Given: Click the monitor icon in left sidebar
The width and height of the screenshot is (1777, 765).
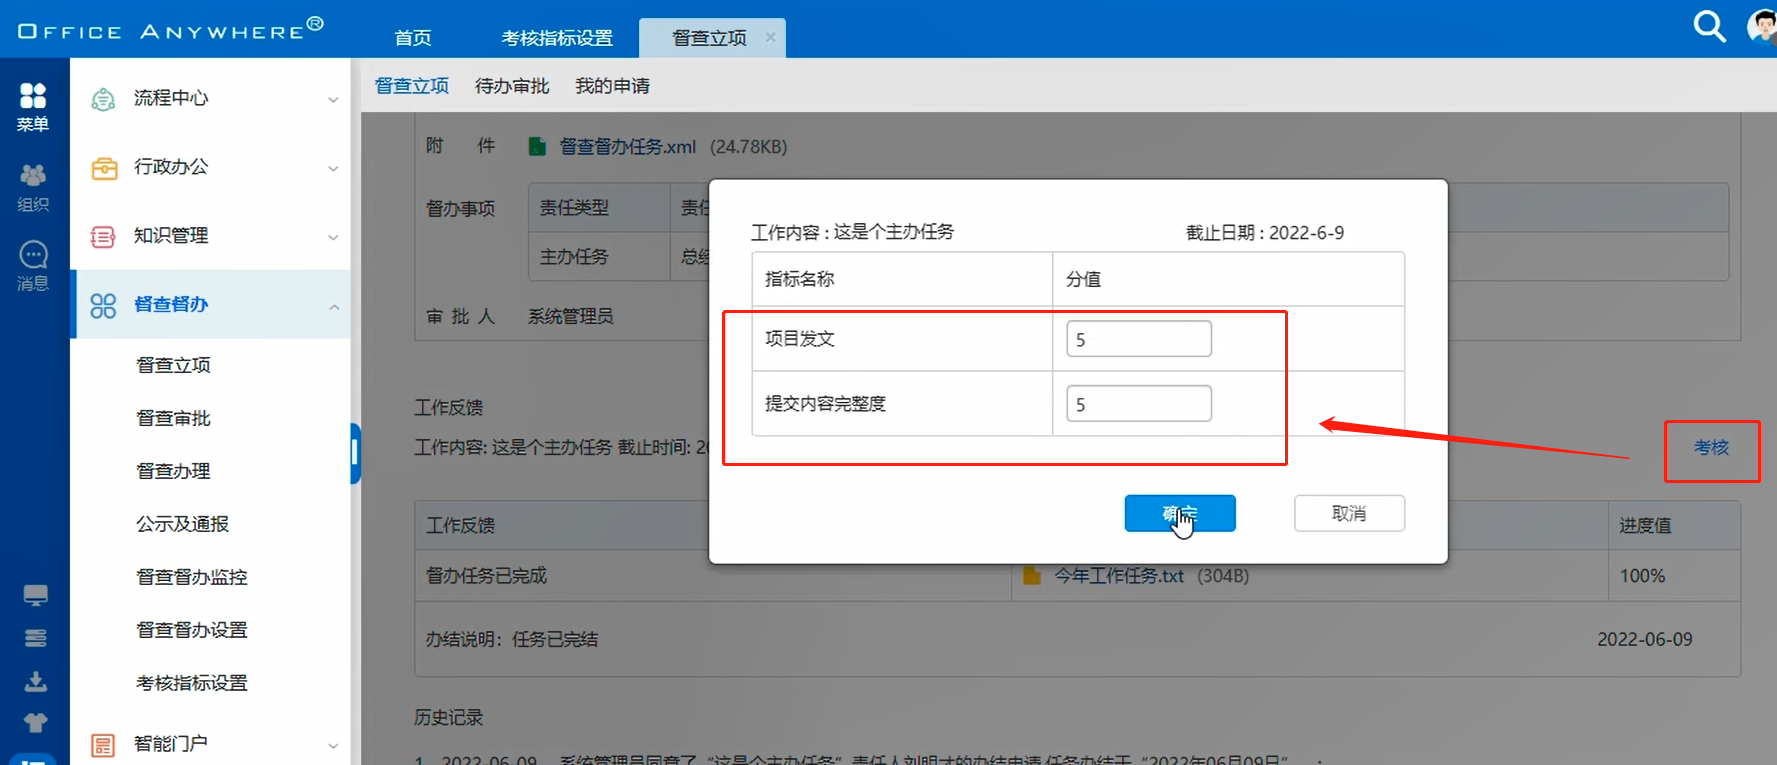Looking at the screenshot, I should point(35,596).
